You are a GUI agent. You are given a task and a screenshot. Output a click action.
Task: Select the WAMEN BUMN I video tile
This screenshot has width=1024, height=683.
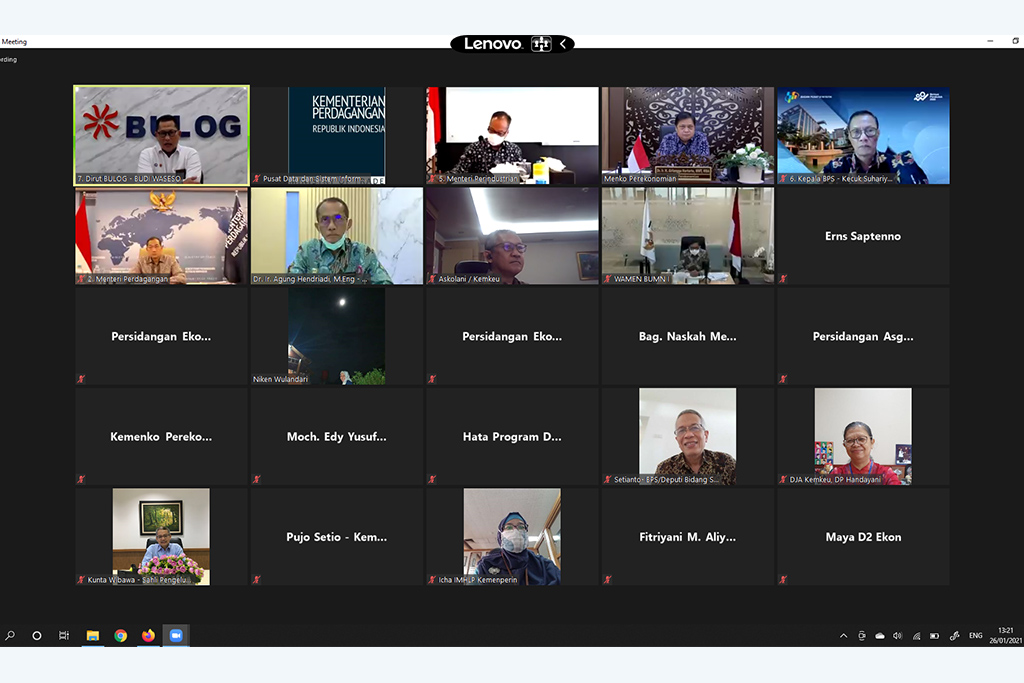pos(688,236)
